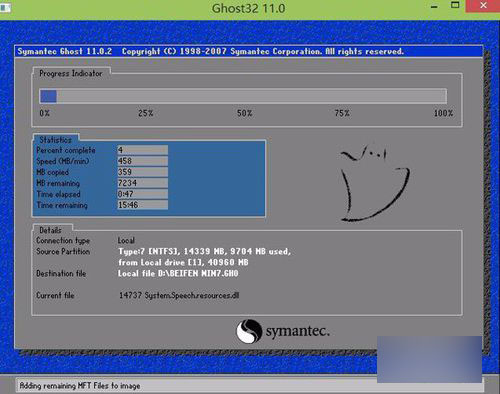
Task: Click the blue filled portion of progress bar
Action: point(48,97)
